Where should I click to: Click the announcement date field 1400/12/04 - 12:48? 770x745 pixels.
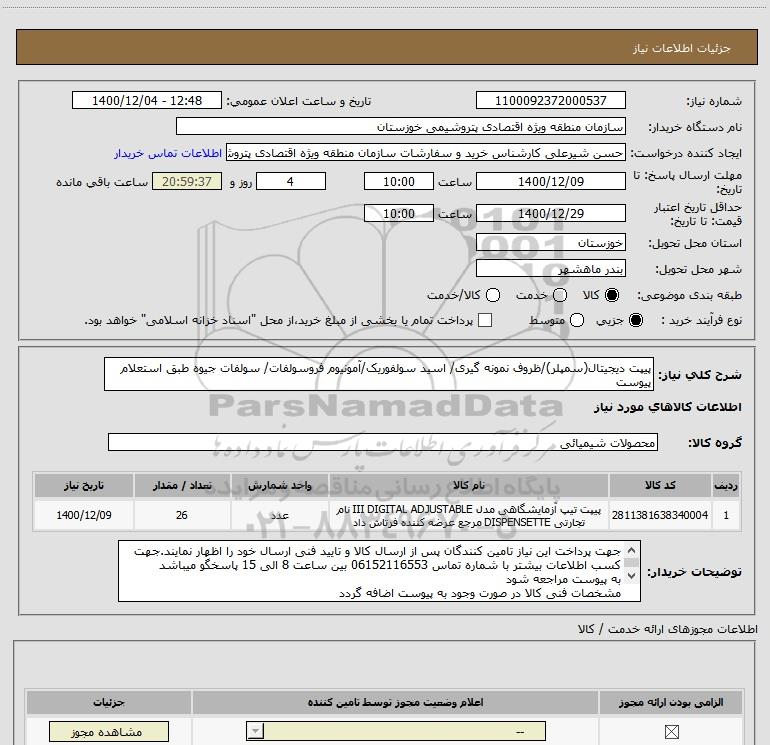pos(147,100)
